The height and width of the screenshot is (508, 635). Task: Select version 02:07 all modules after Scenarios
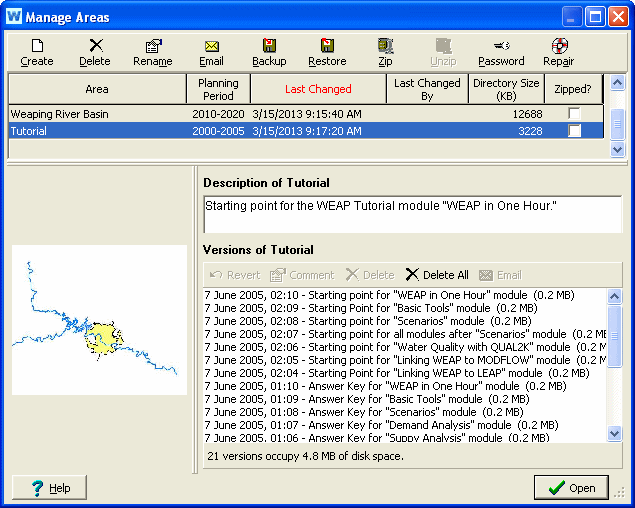pos(405,334)
